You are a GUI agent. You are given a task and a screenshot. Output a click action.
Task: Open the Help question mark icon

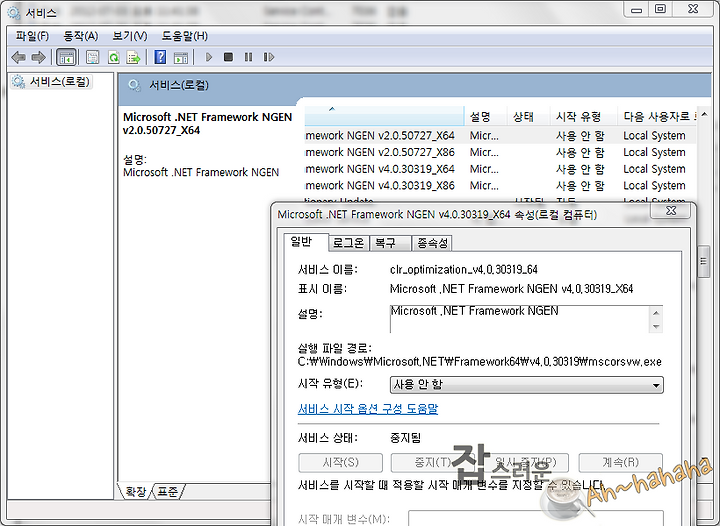click(160, 57)
